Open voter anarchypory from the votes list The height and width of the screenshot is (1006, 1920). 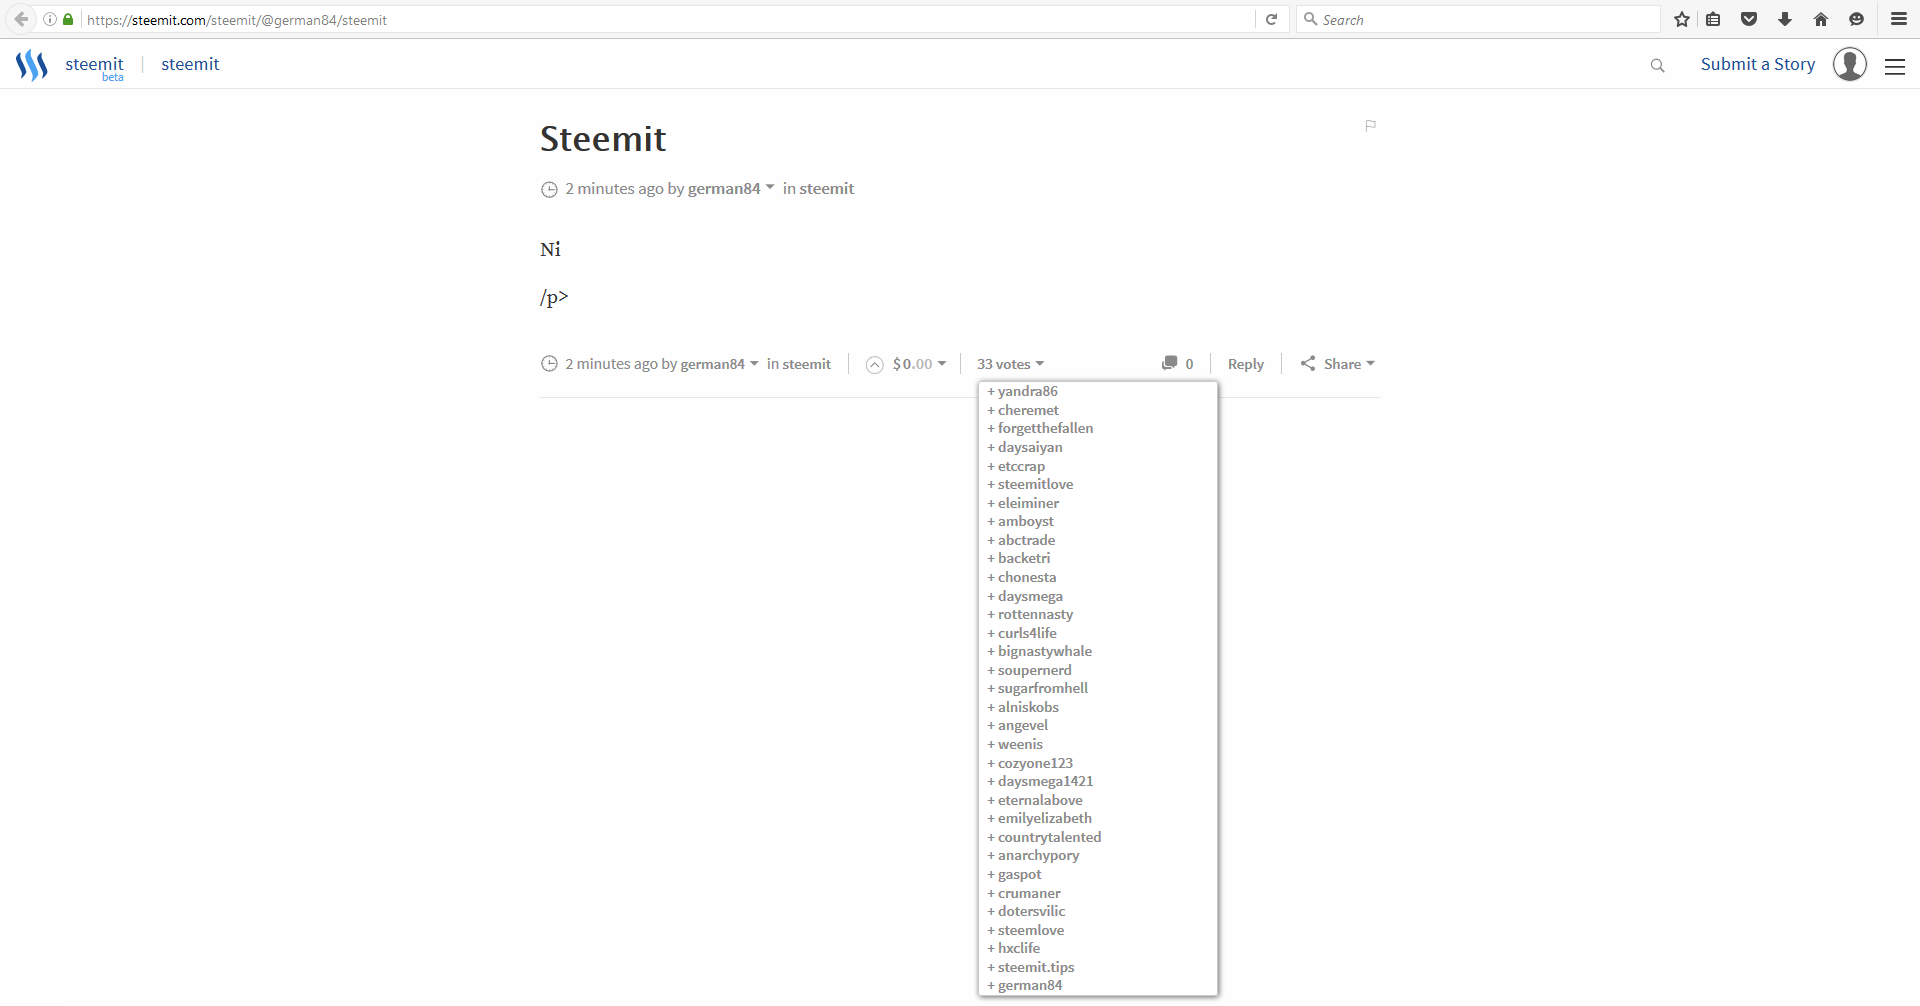(x=1038, y=855)
